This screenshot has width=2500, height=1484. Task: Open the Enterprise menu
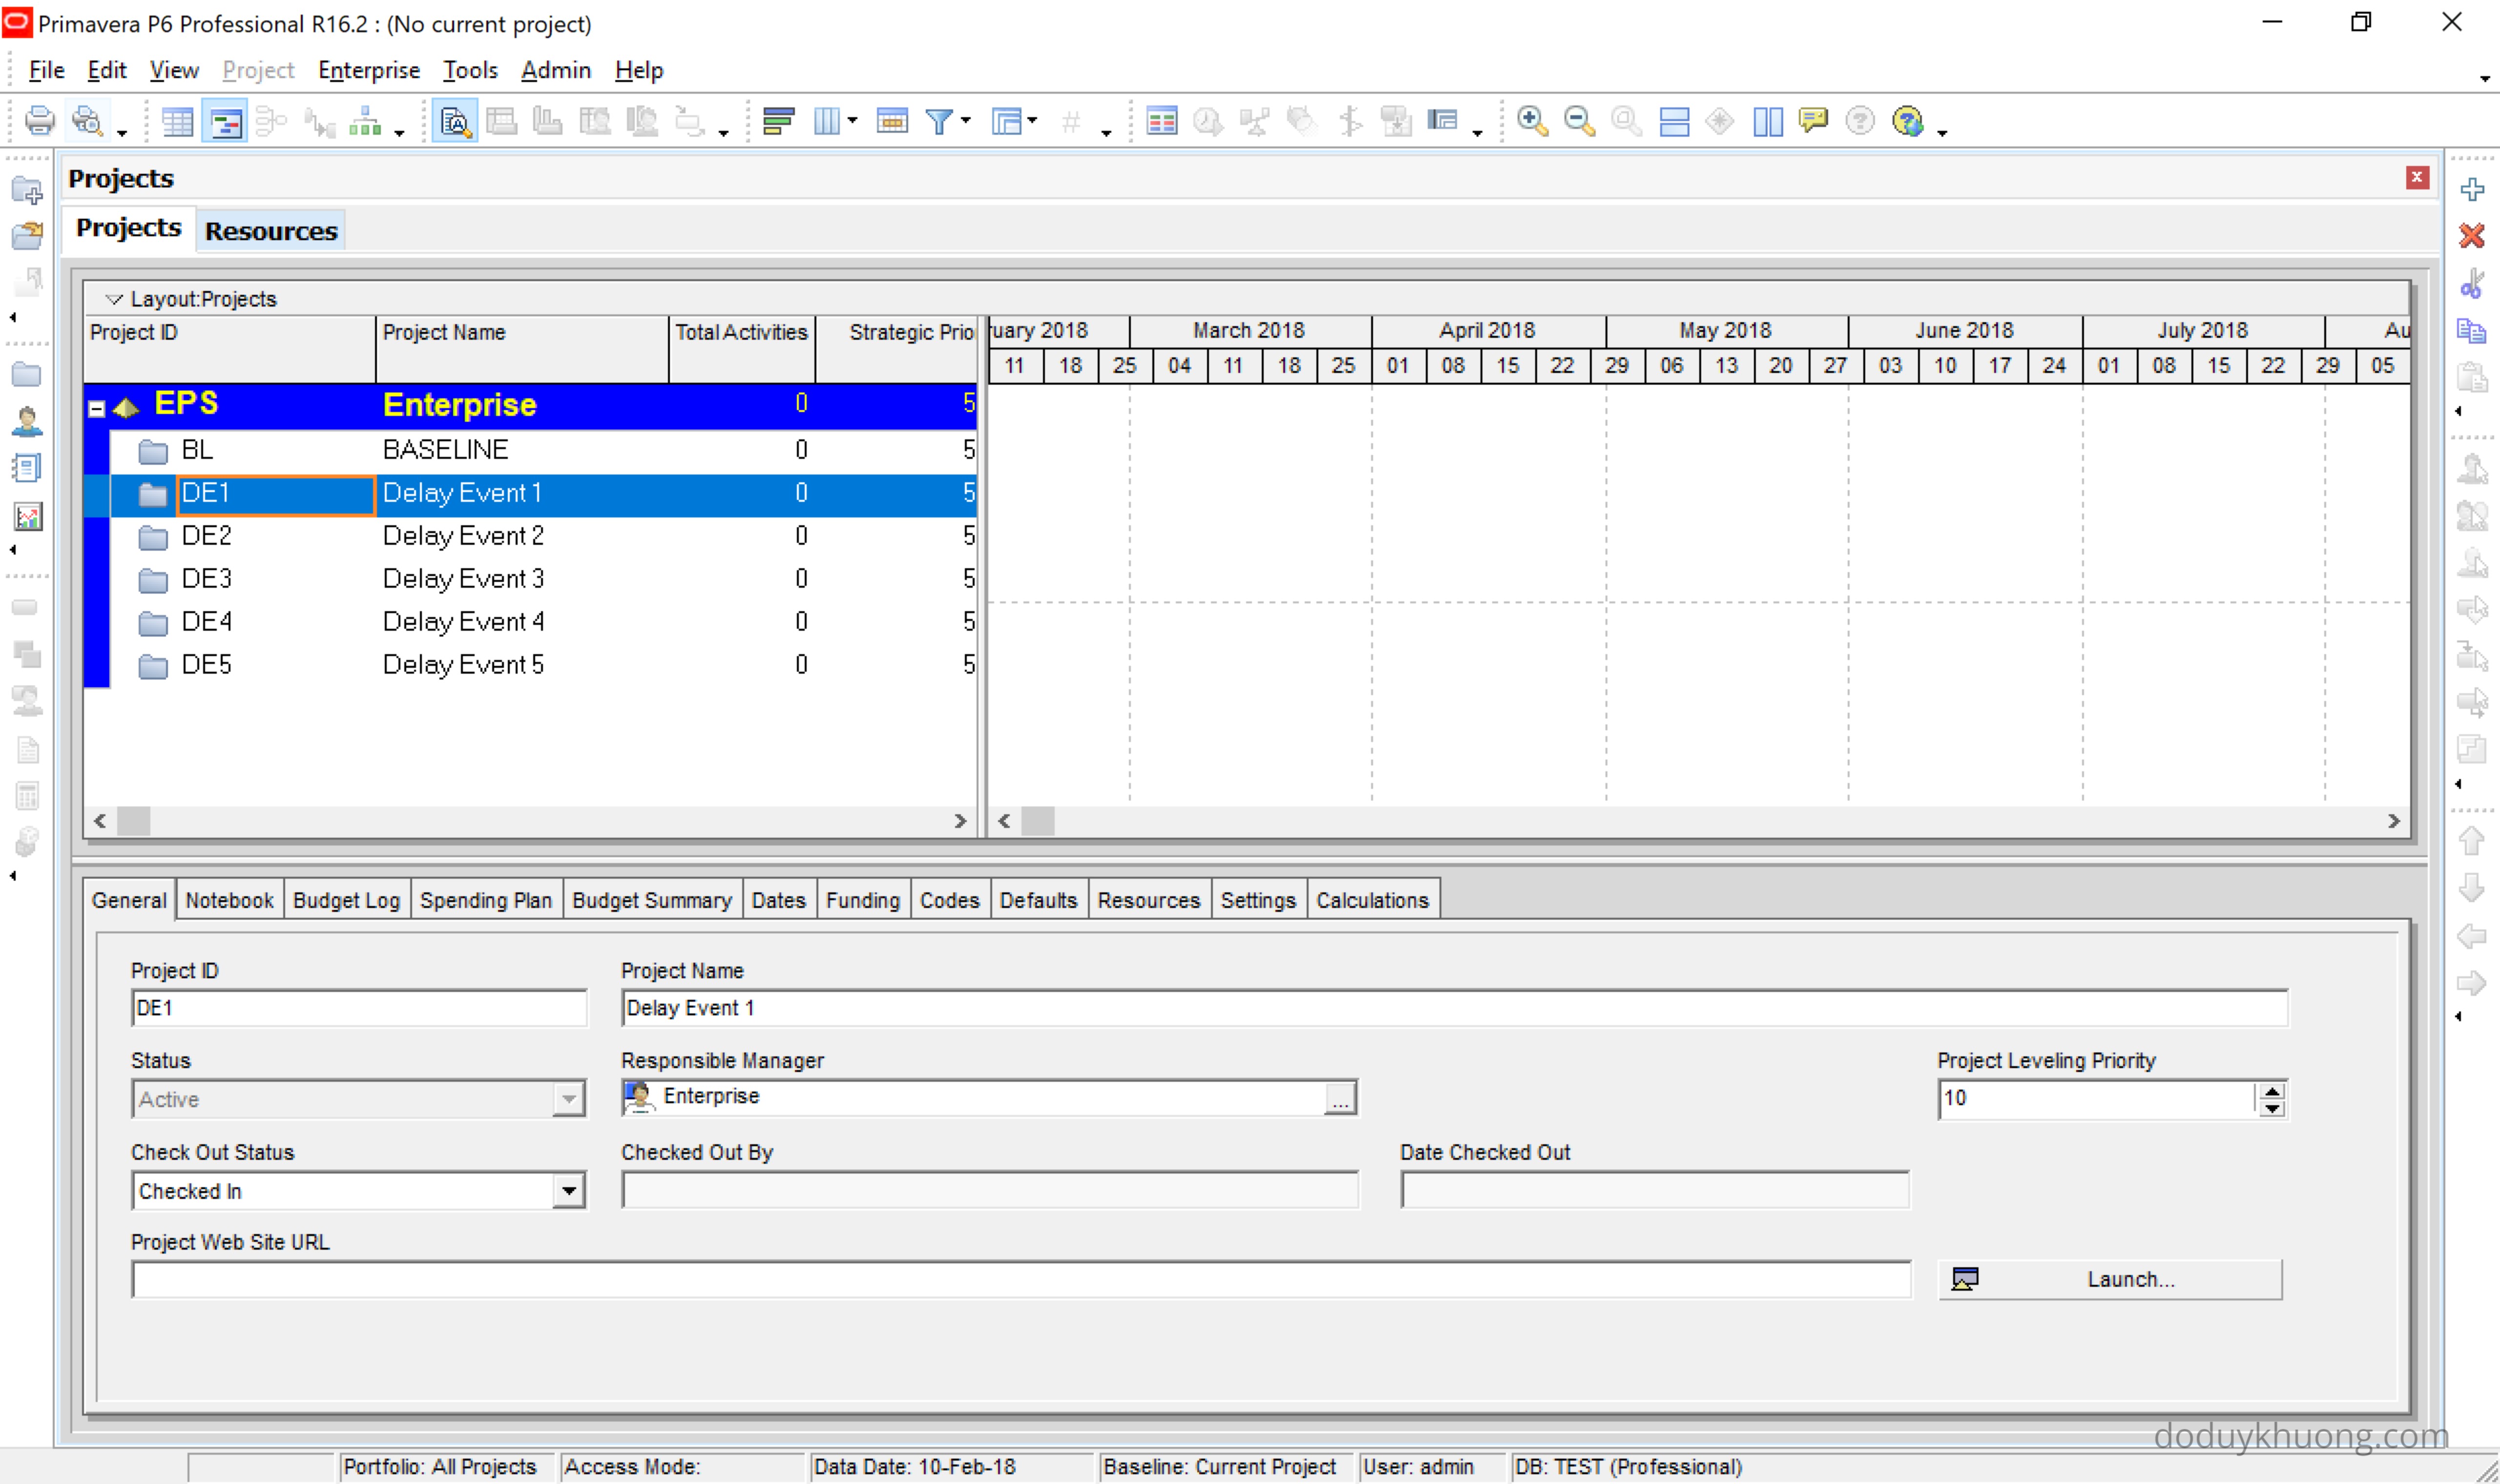pos(368,70)
